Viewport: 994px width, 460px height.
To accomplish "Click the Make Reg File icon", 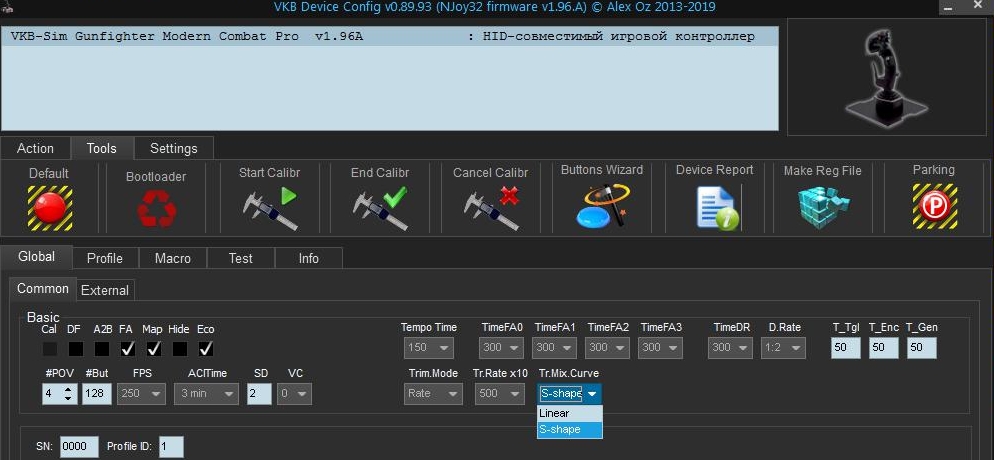I will [x=822, y=207].
